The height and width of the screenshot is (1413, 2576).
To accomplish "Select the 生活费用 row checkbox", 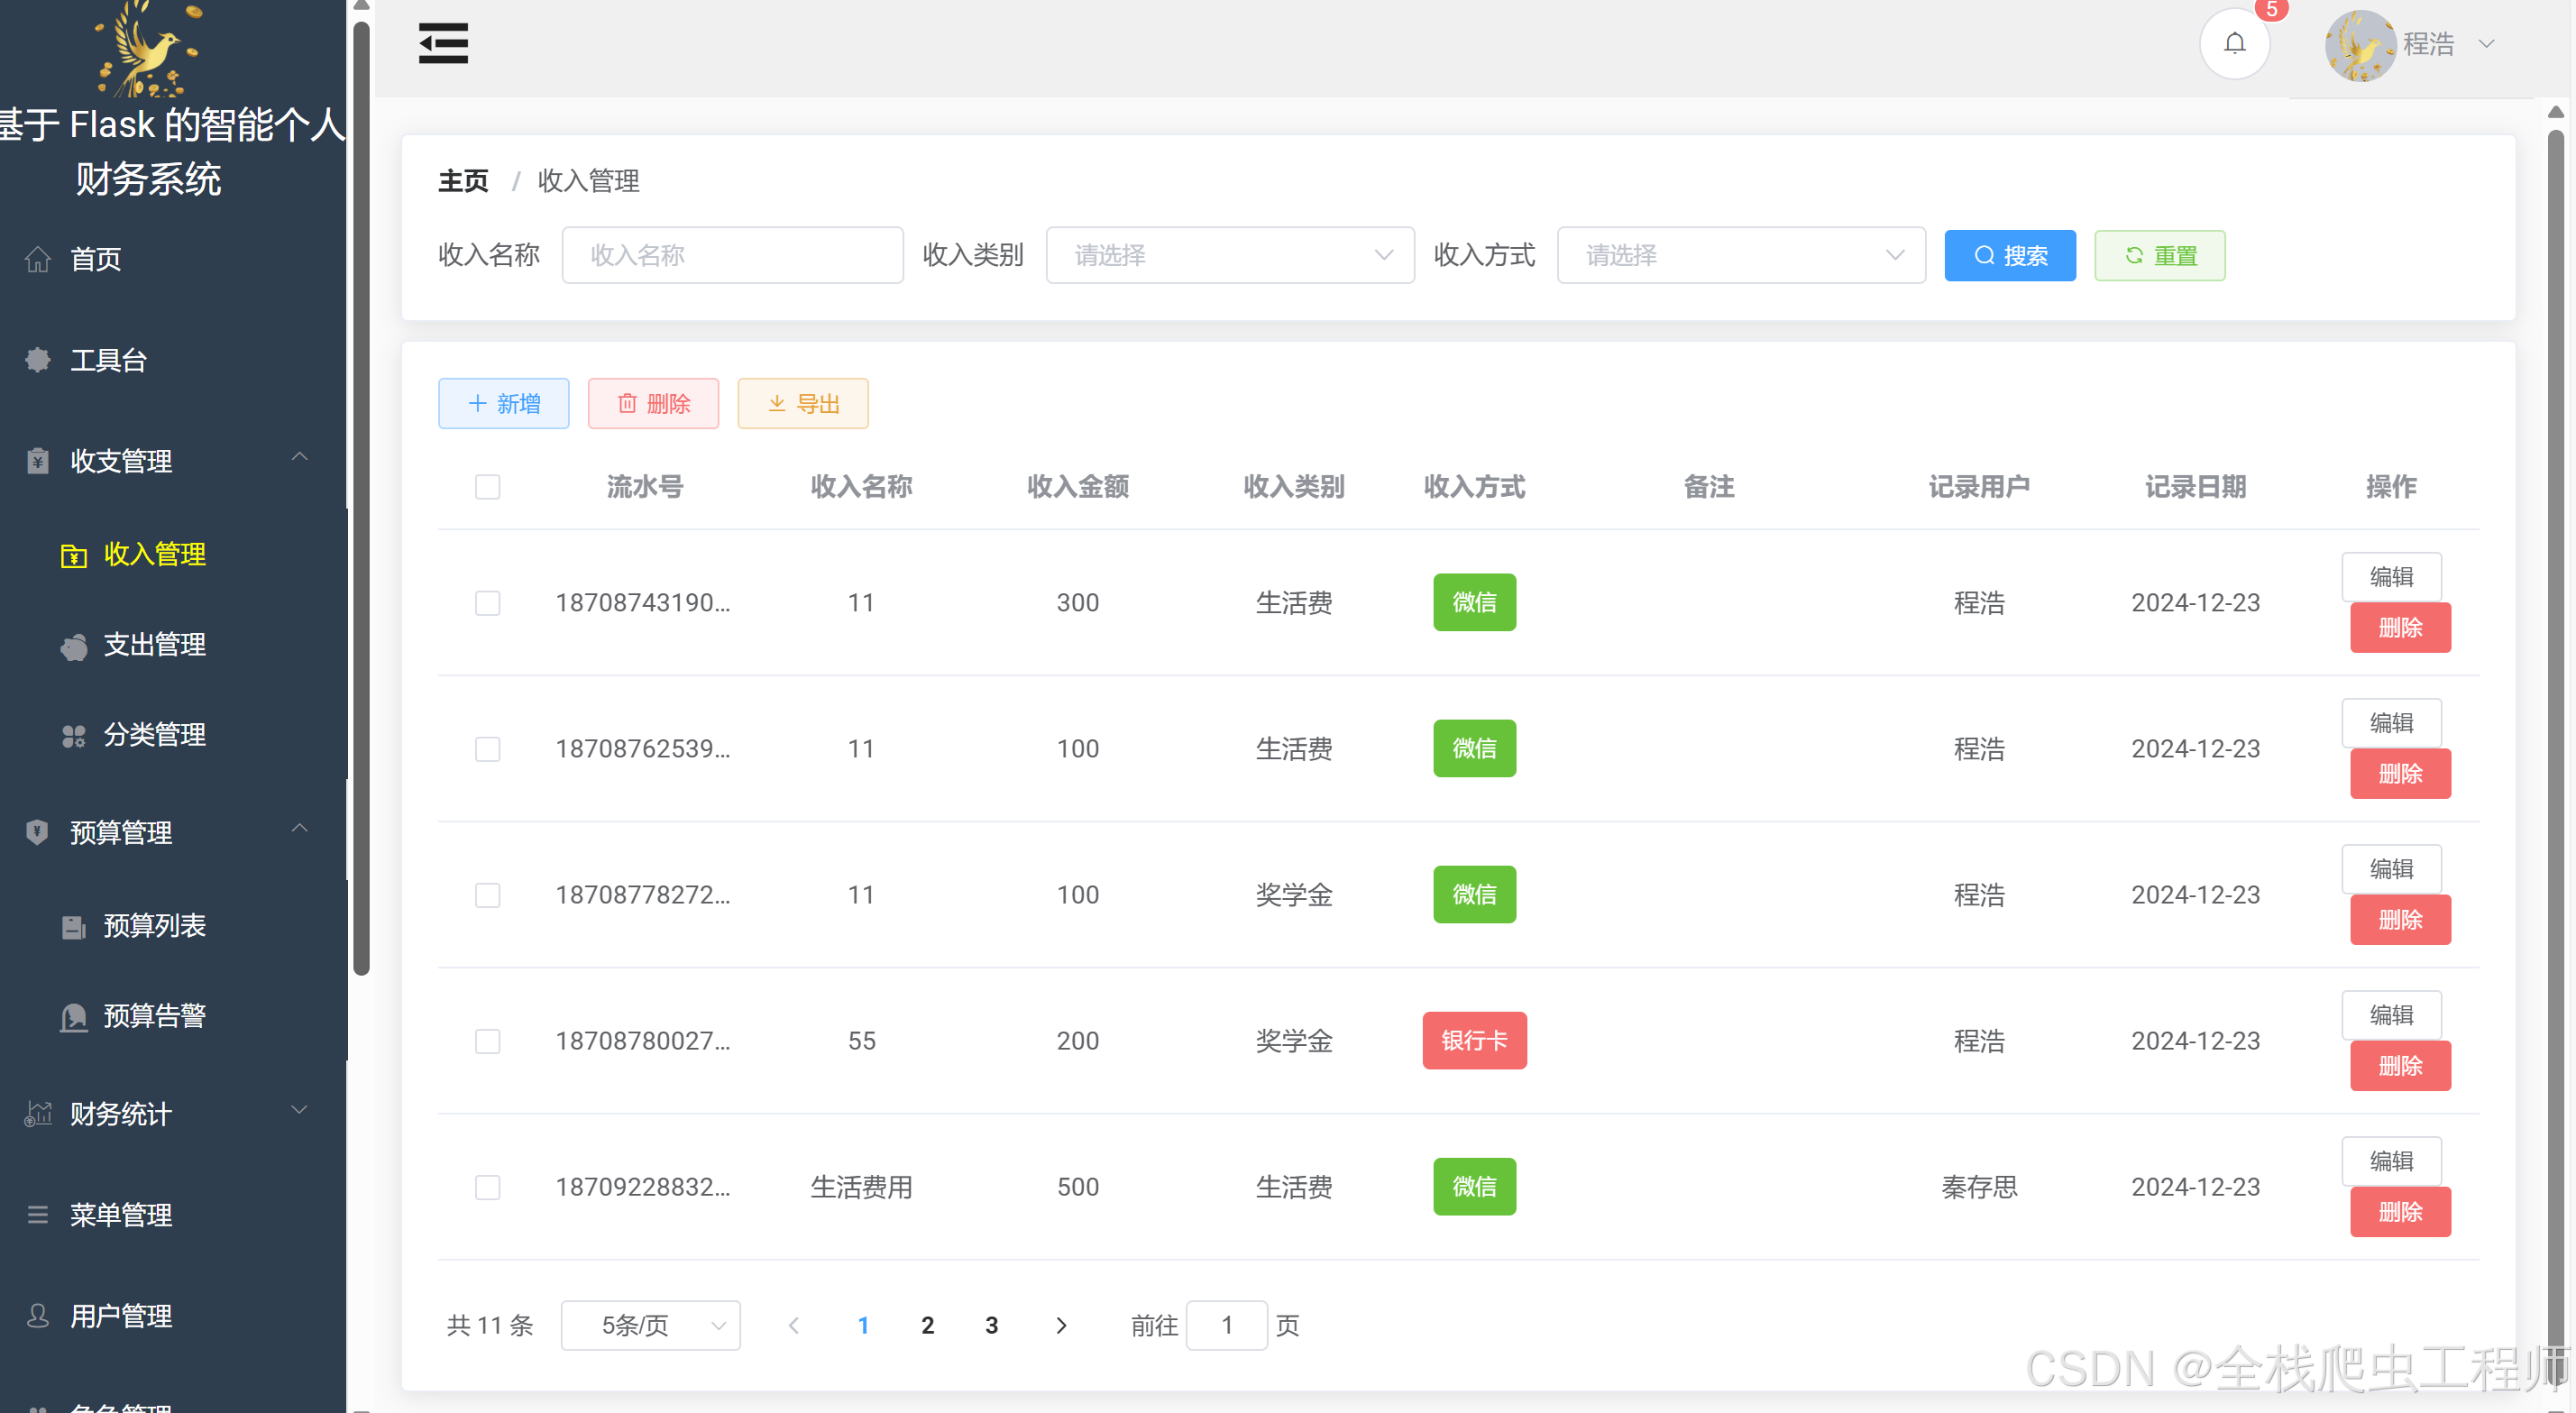I will point(487,1187).
